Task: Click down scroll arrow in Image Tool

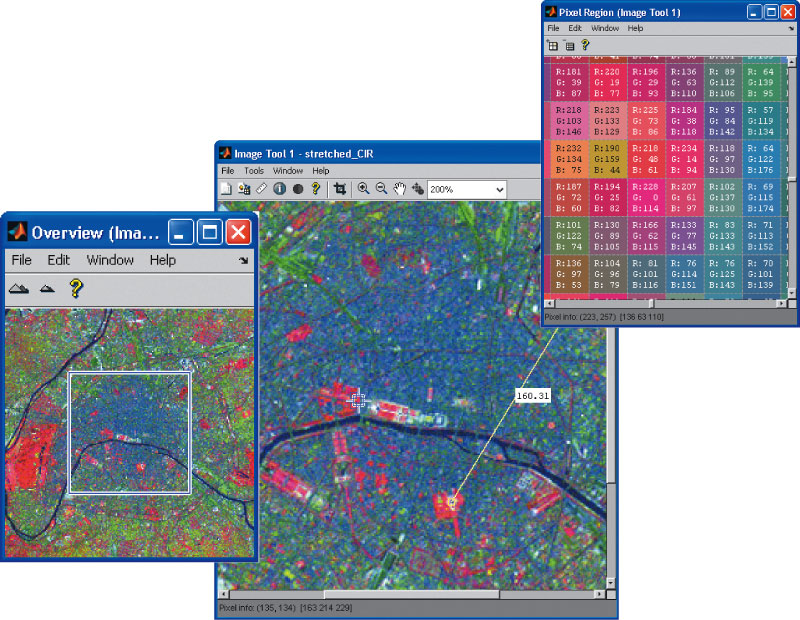Action: pyautogui.click(x=611, y=583)
